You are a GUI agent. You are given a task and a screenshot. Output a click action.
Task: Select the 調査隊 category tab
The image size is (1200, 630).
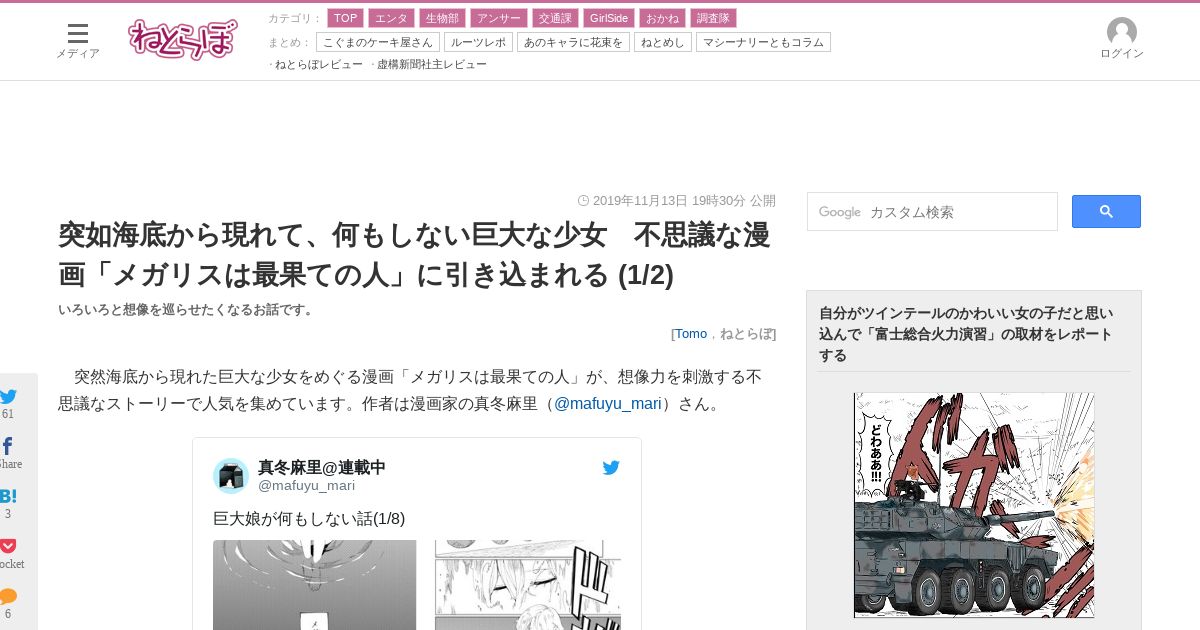pyautogui.click(x=713, y=18)
